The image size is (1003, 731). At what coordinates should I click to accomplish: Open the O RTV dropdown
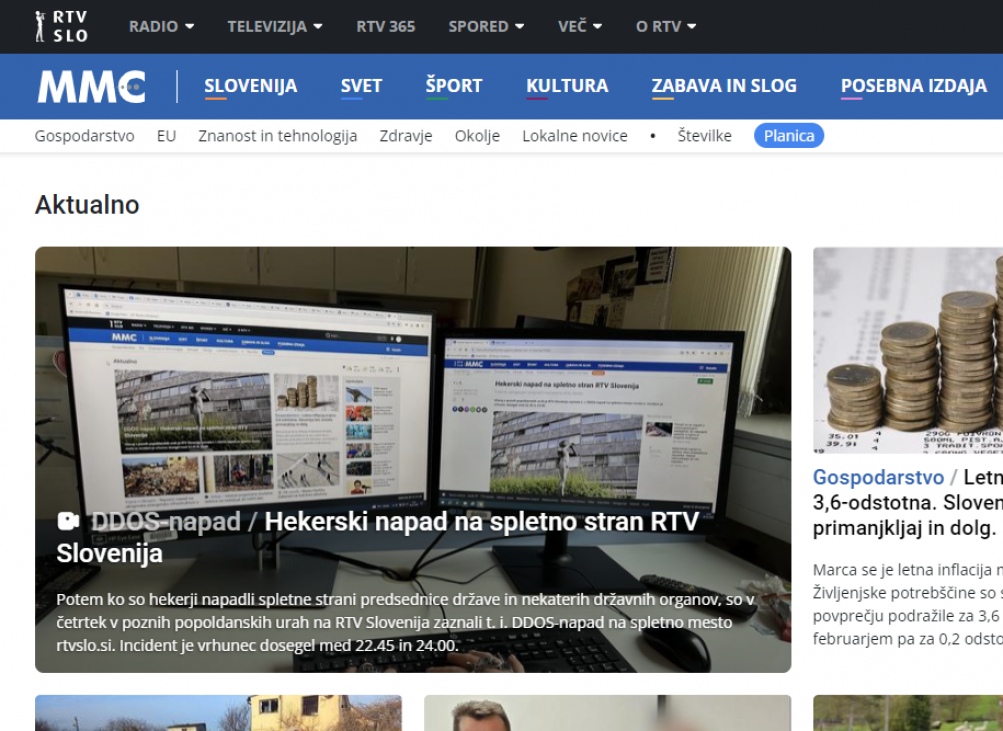[666, 26]
